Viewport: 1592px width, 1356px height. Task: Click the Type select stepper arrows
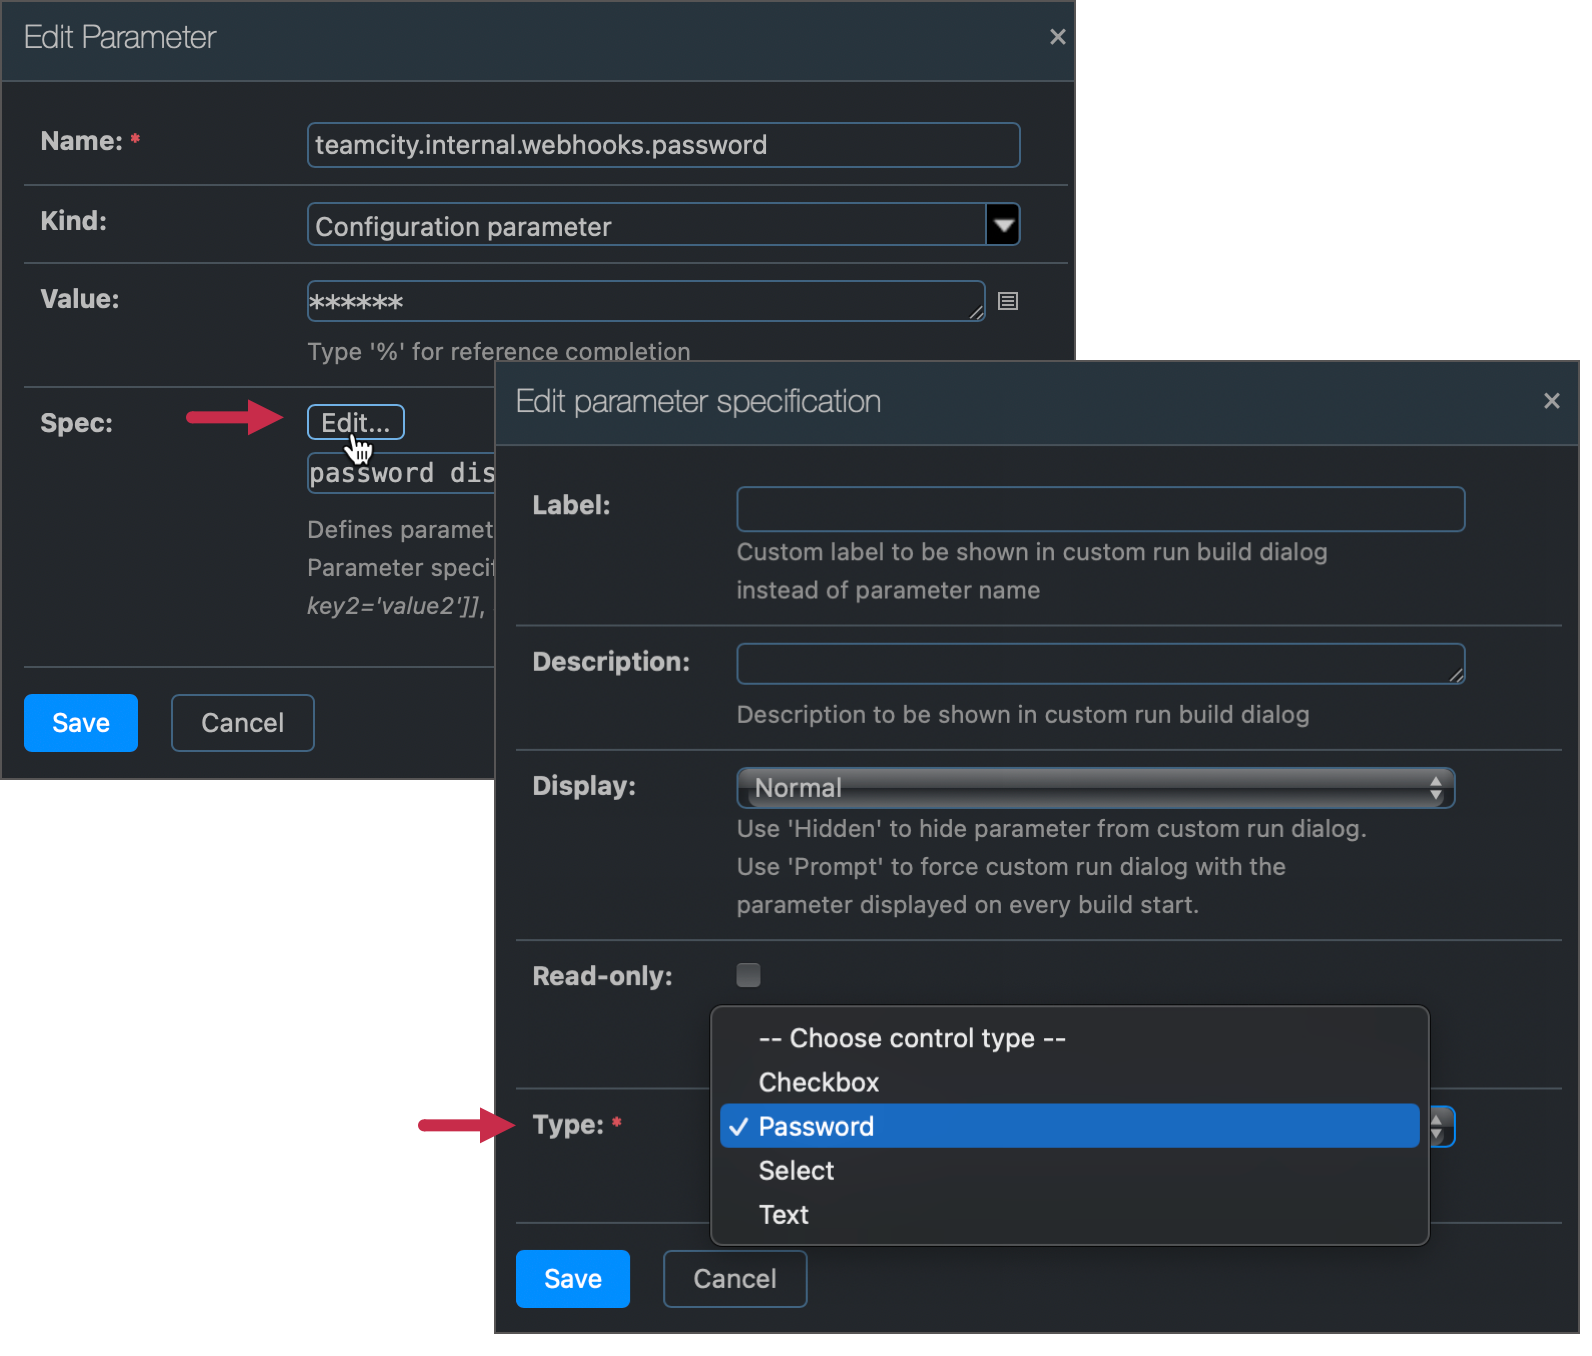1438,1127
